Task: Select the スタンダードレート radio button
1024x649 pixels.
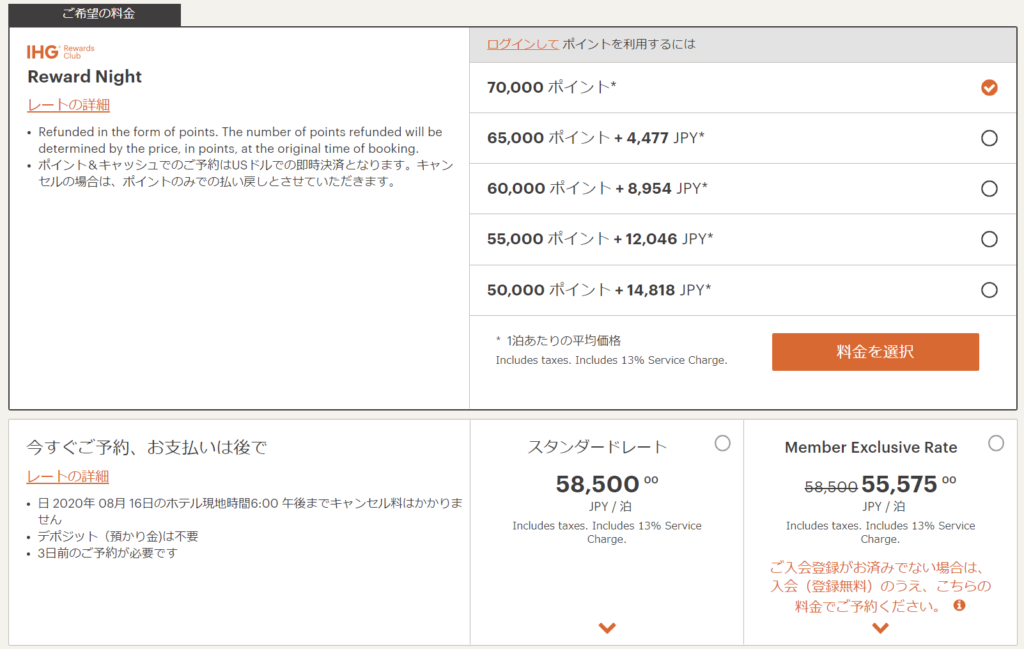Action: (x=723, y=444)
